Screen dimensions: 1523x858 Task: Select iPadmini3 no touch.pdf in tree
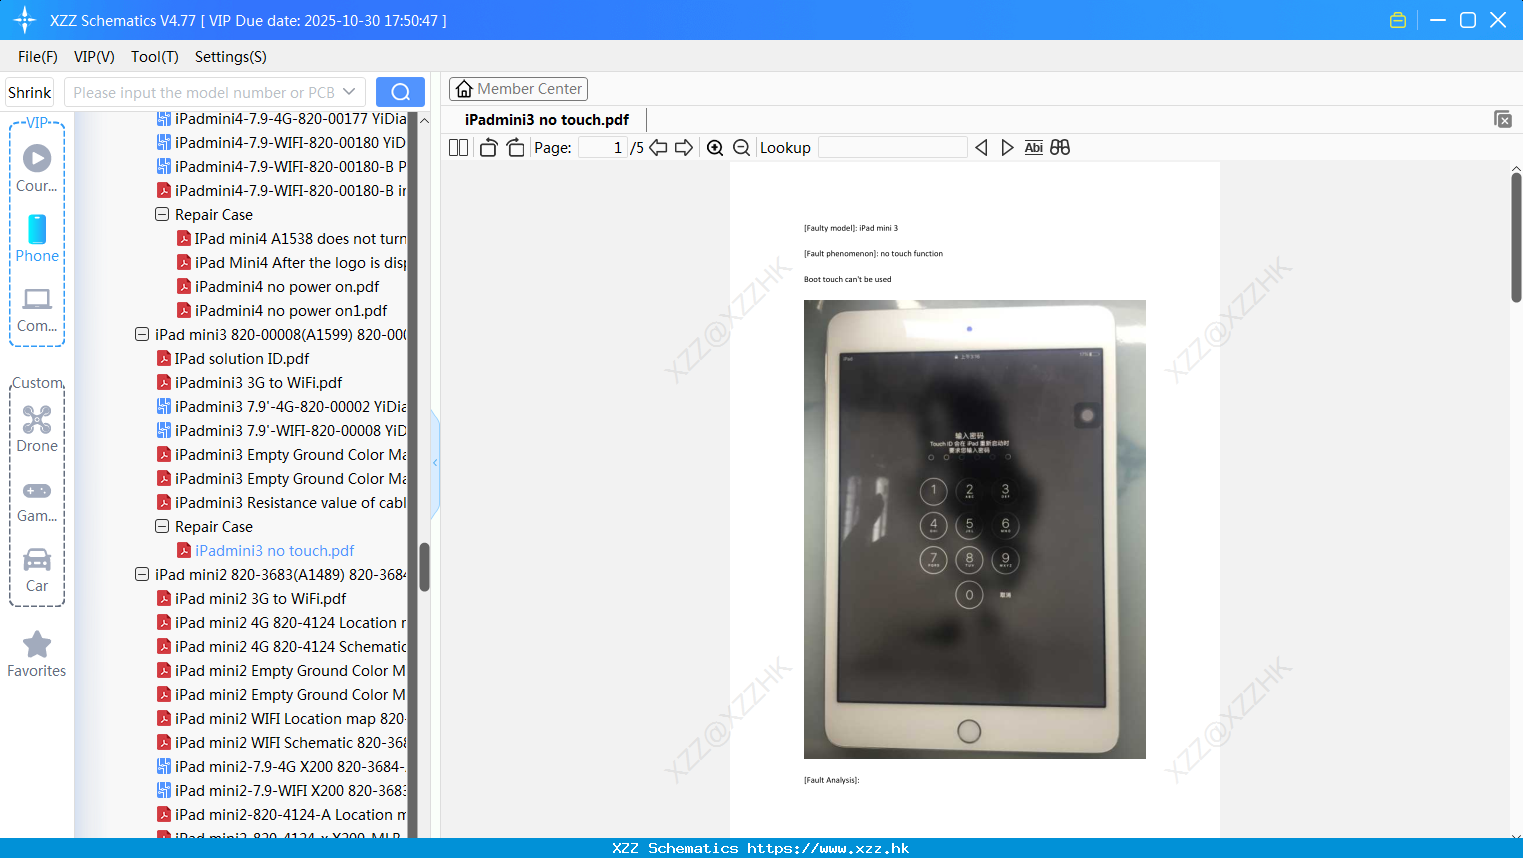click(x=265, y=551)
